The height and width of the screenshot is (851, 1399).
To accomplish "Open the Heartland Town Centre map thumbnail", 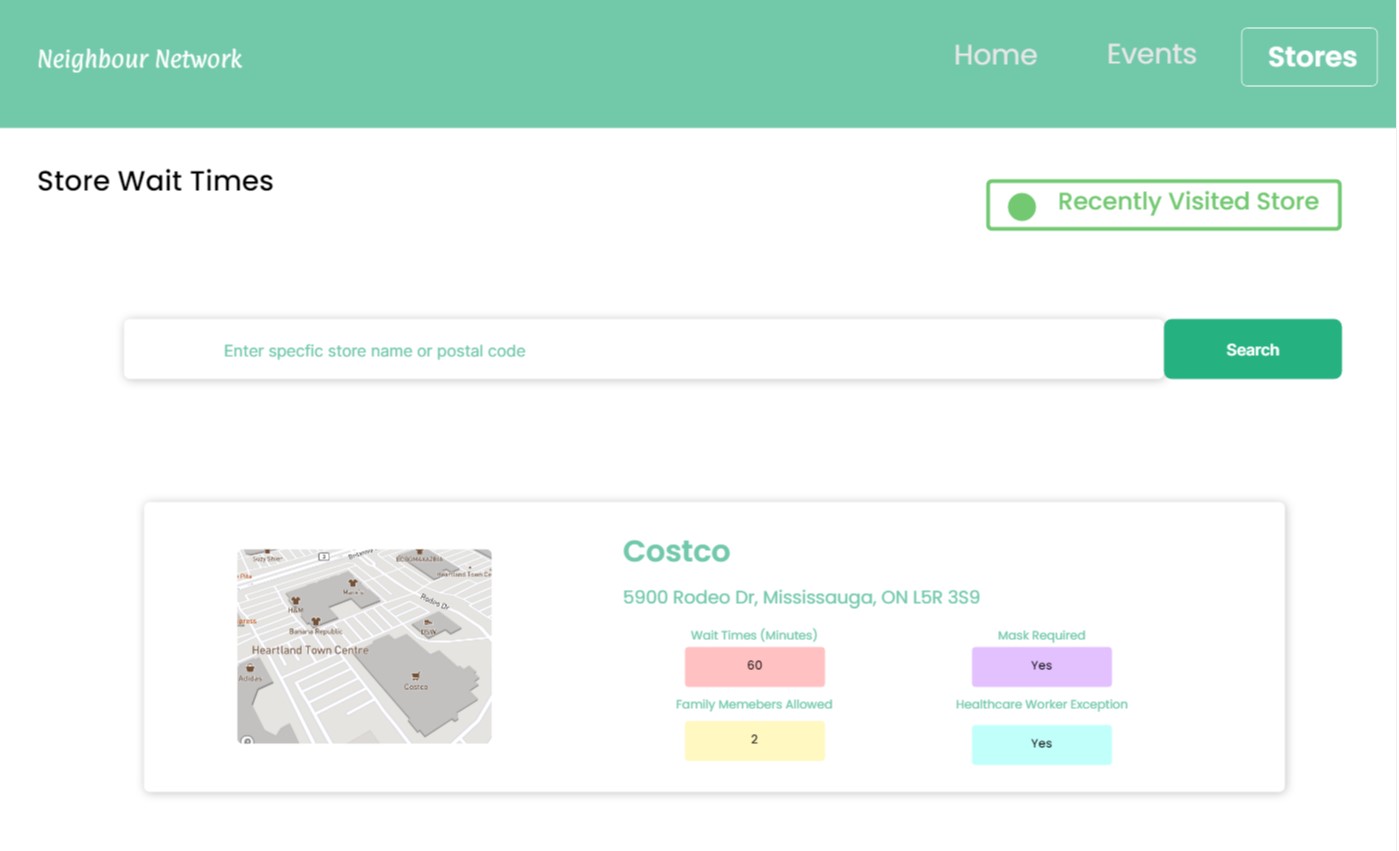I will [364, 646].
